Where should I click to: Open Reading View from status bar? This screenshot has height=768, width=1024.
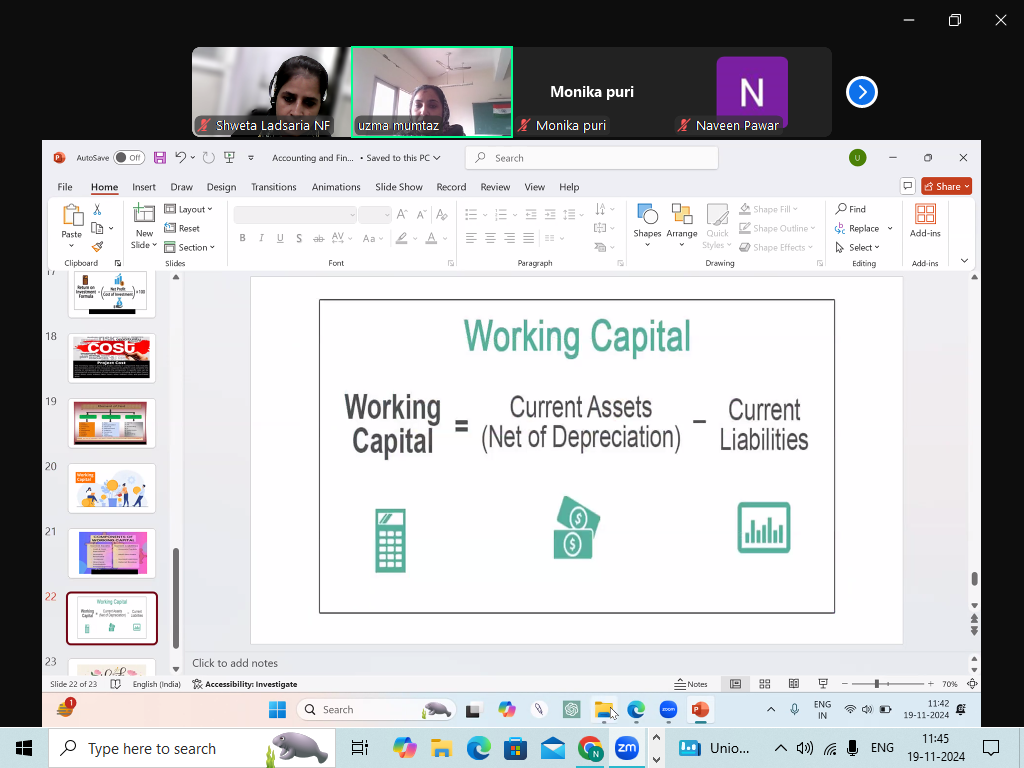click(x=793, y=684)
